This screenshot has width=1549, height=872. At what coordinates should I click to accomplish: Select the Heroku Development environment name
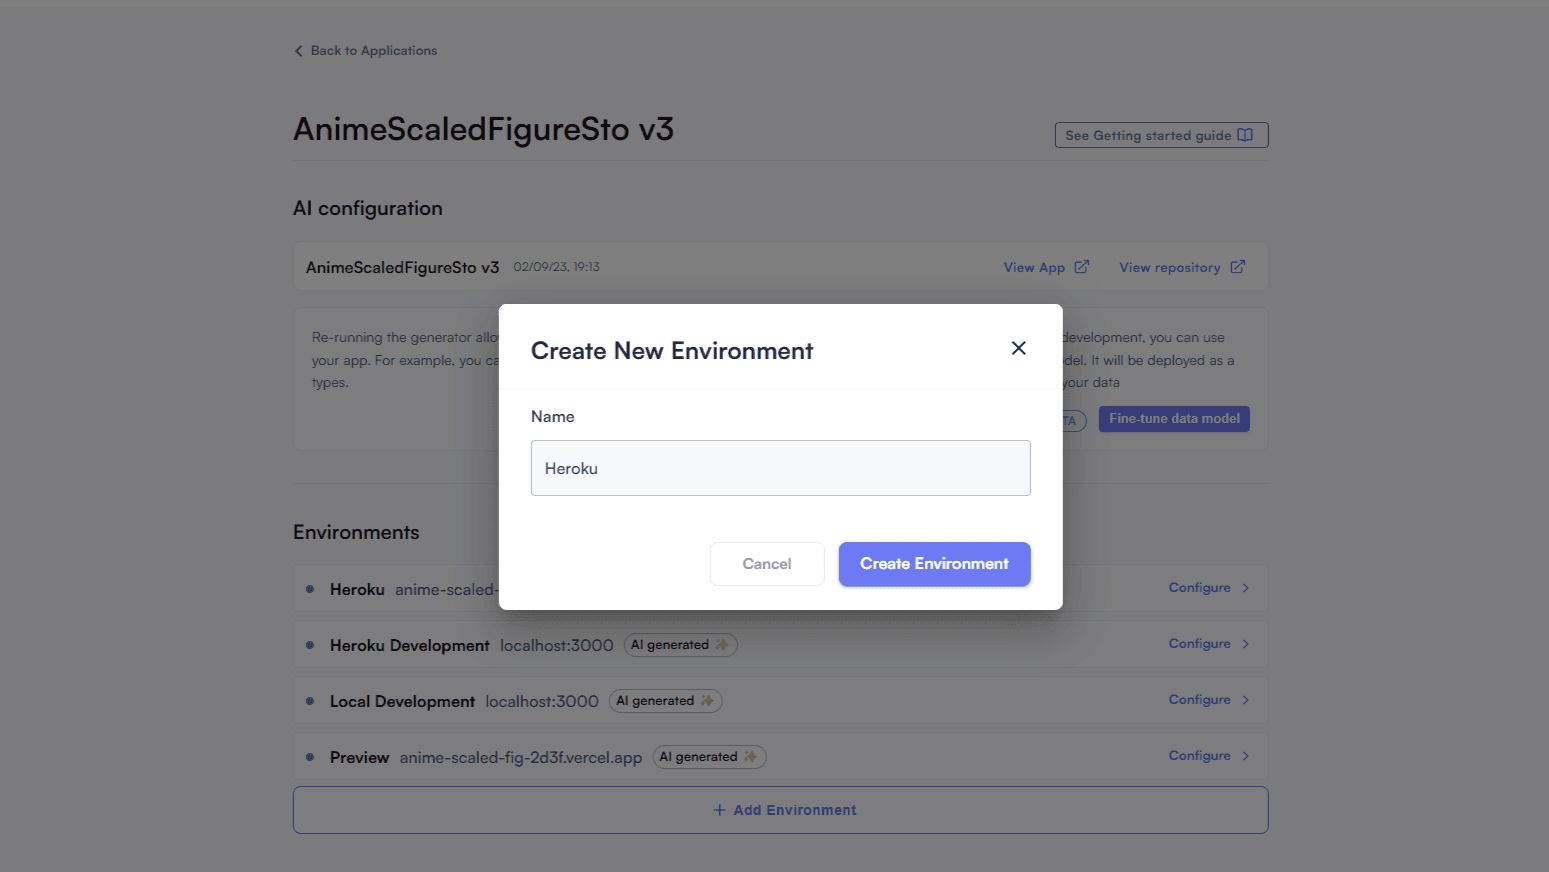coord(410,646)
